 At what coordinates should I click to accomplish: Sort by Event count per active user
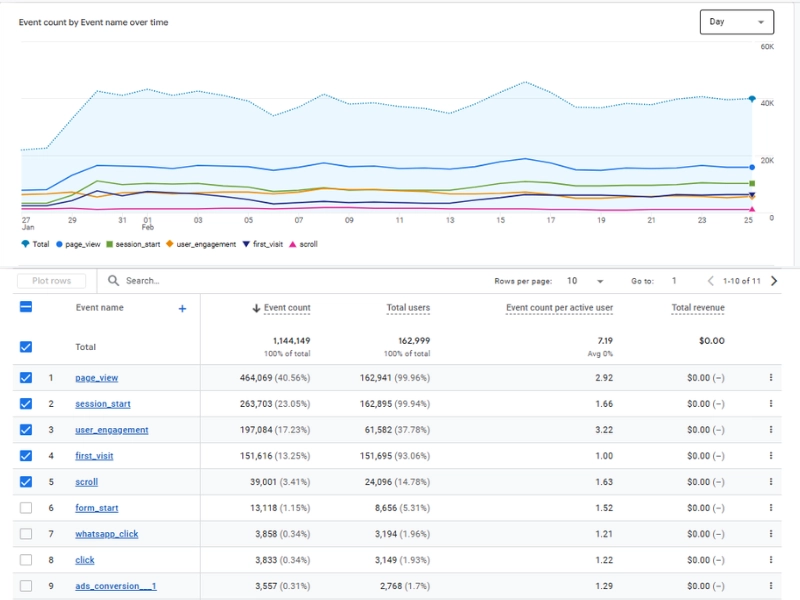pos(559,308)
